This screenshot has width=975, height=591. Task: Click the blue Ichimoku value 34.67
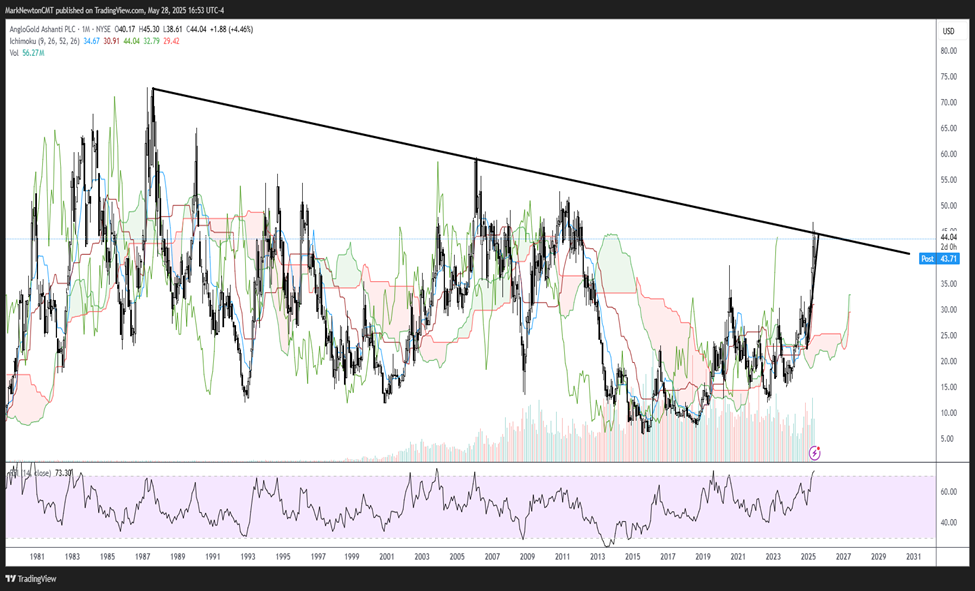tap(89, 43)
